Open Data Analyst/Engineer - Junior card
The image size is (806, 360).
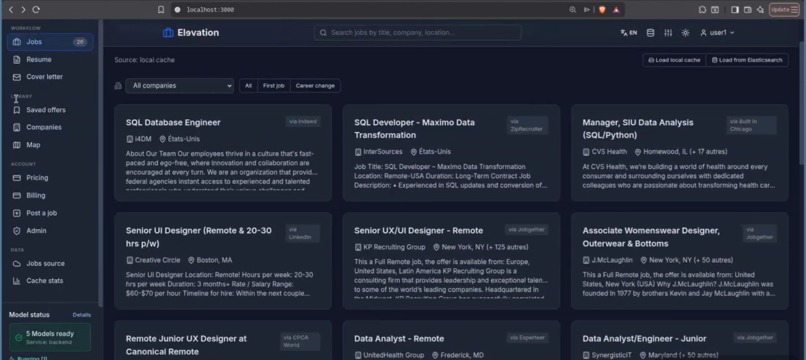680,340
